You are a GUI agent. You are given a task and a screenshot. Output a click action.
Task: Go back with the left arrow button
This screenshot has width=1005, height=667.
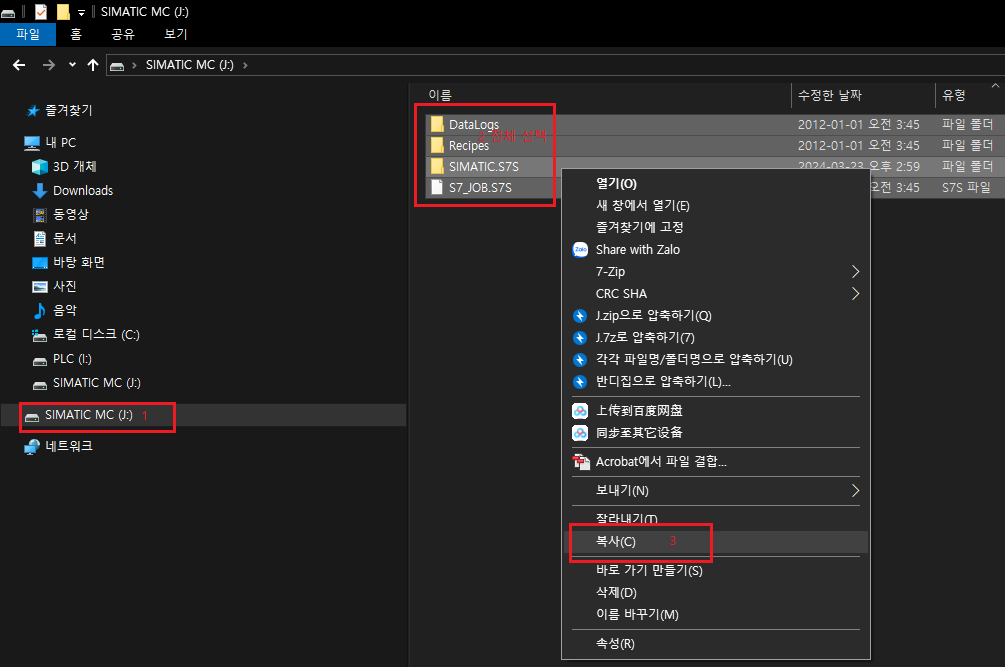pos(19,65)
